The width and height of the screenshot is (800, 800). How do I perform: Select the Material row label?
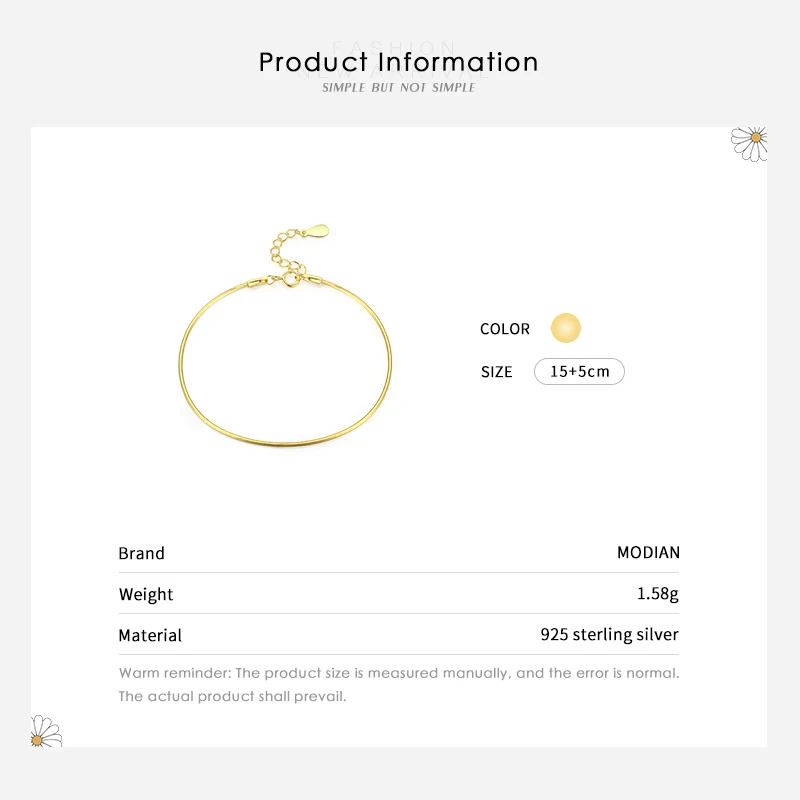click(x=150, y=635)
